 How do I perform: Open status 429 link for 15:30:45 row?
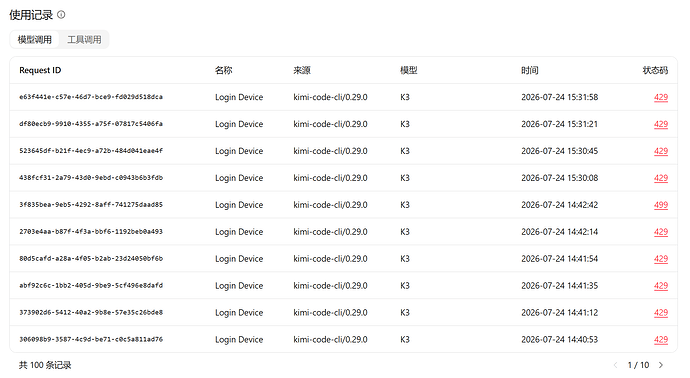(x=661, y=151)
